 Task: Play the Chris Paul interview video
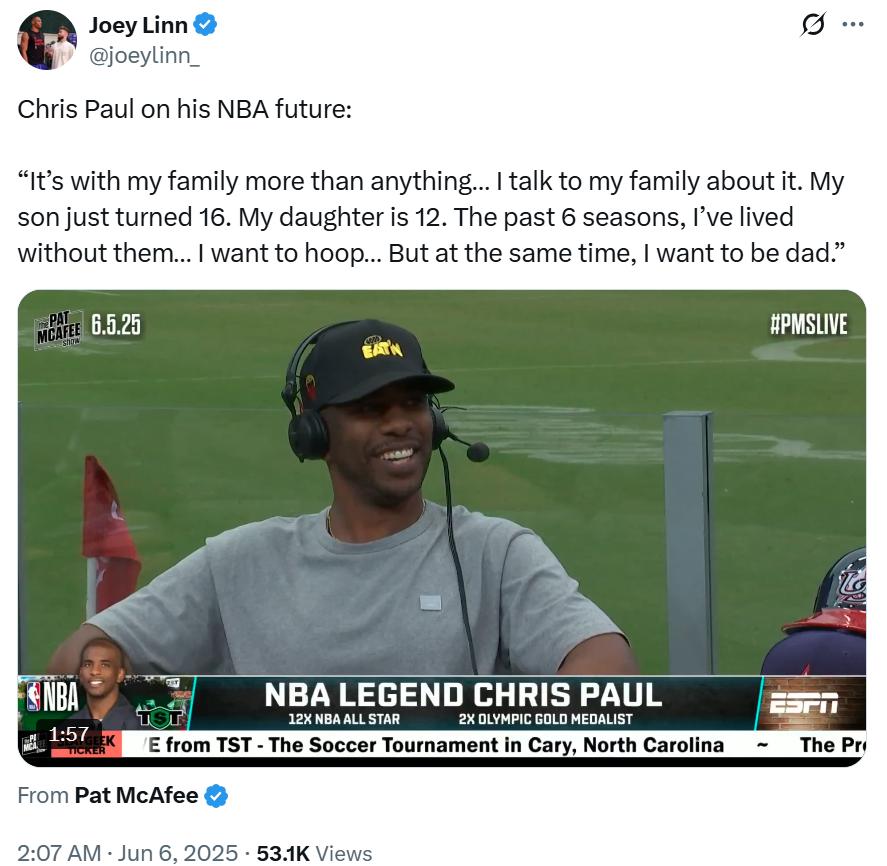tap(442, 528)
